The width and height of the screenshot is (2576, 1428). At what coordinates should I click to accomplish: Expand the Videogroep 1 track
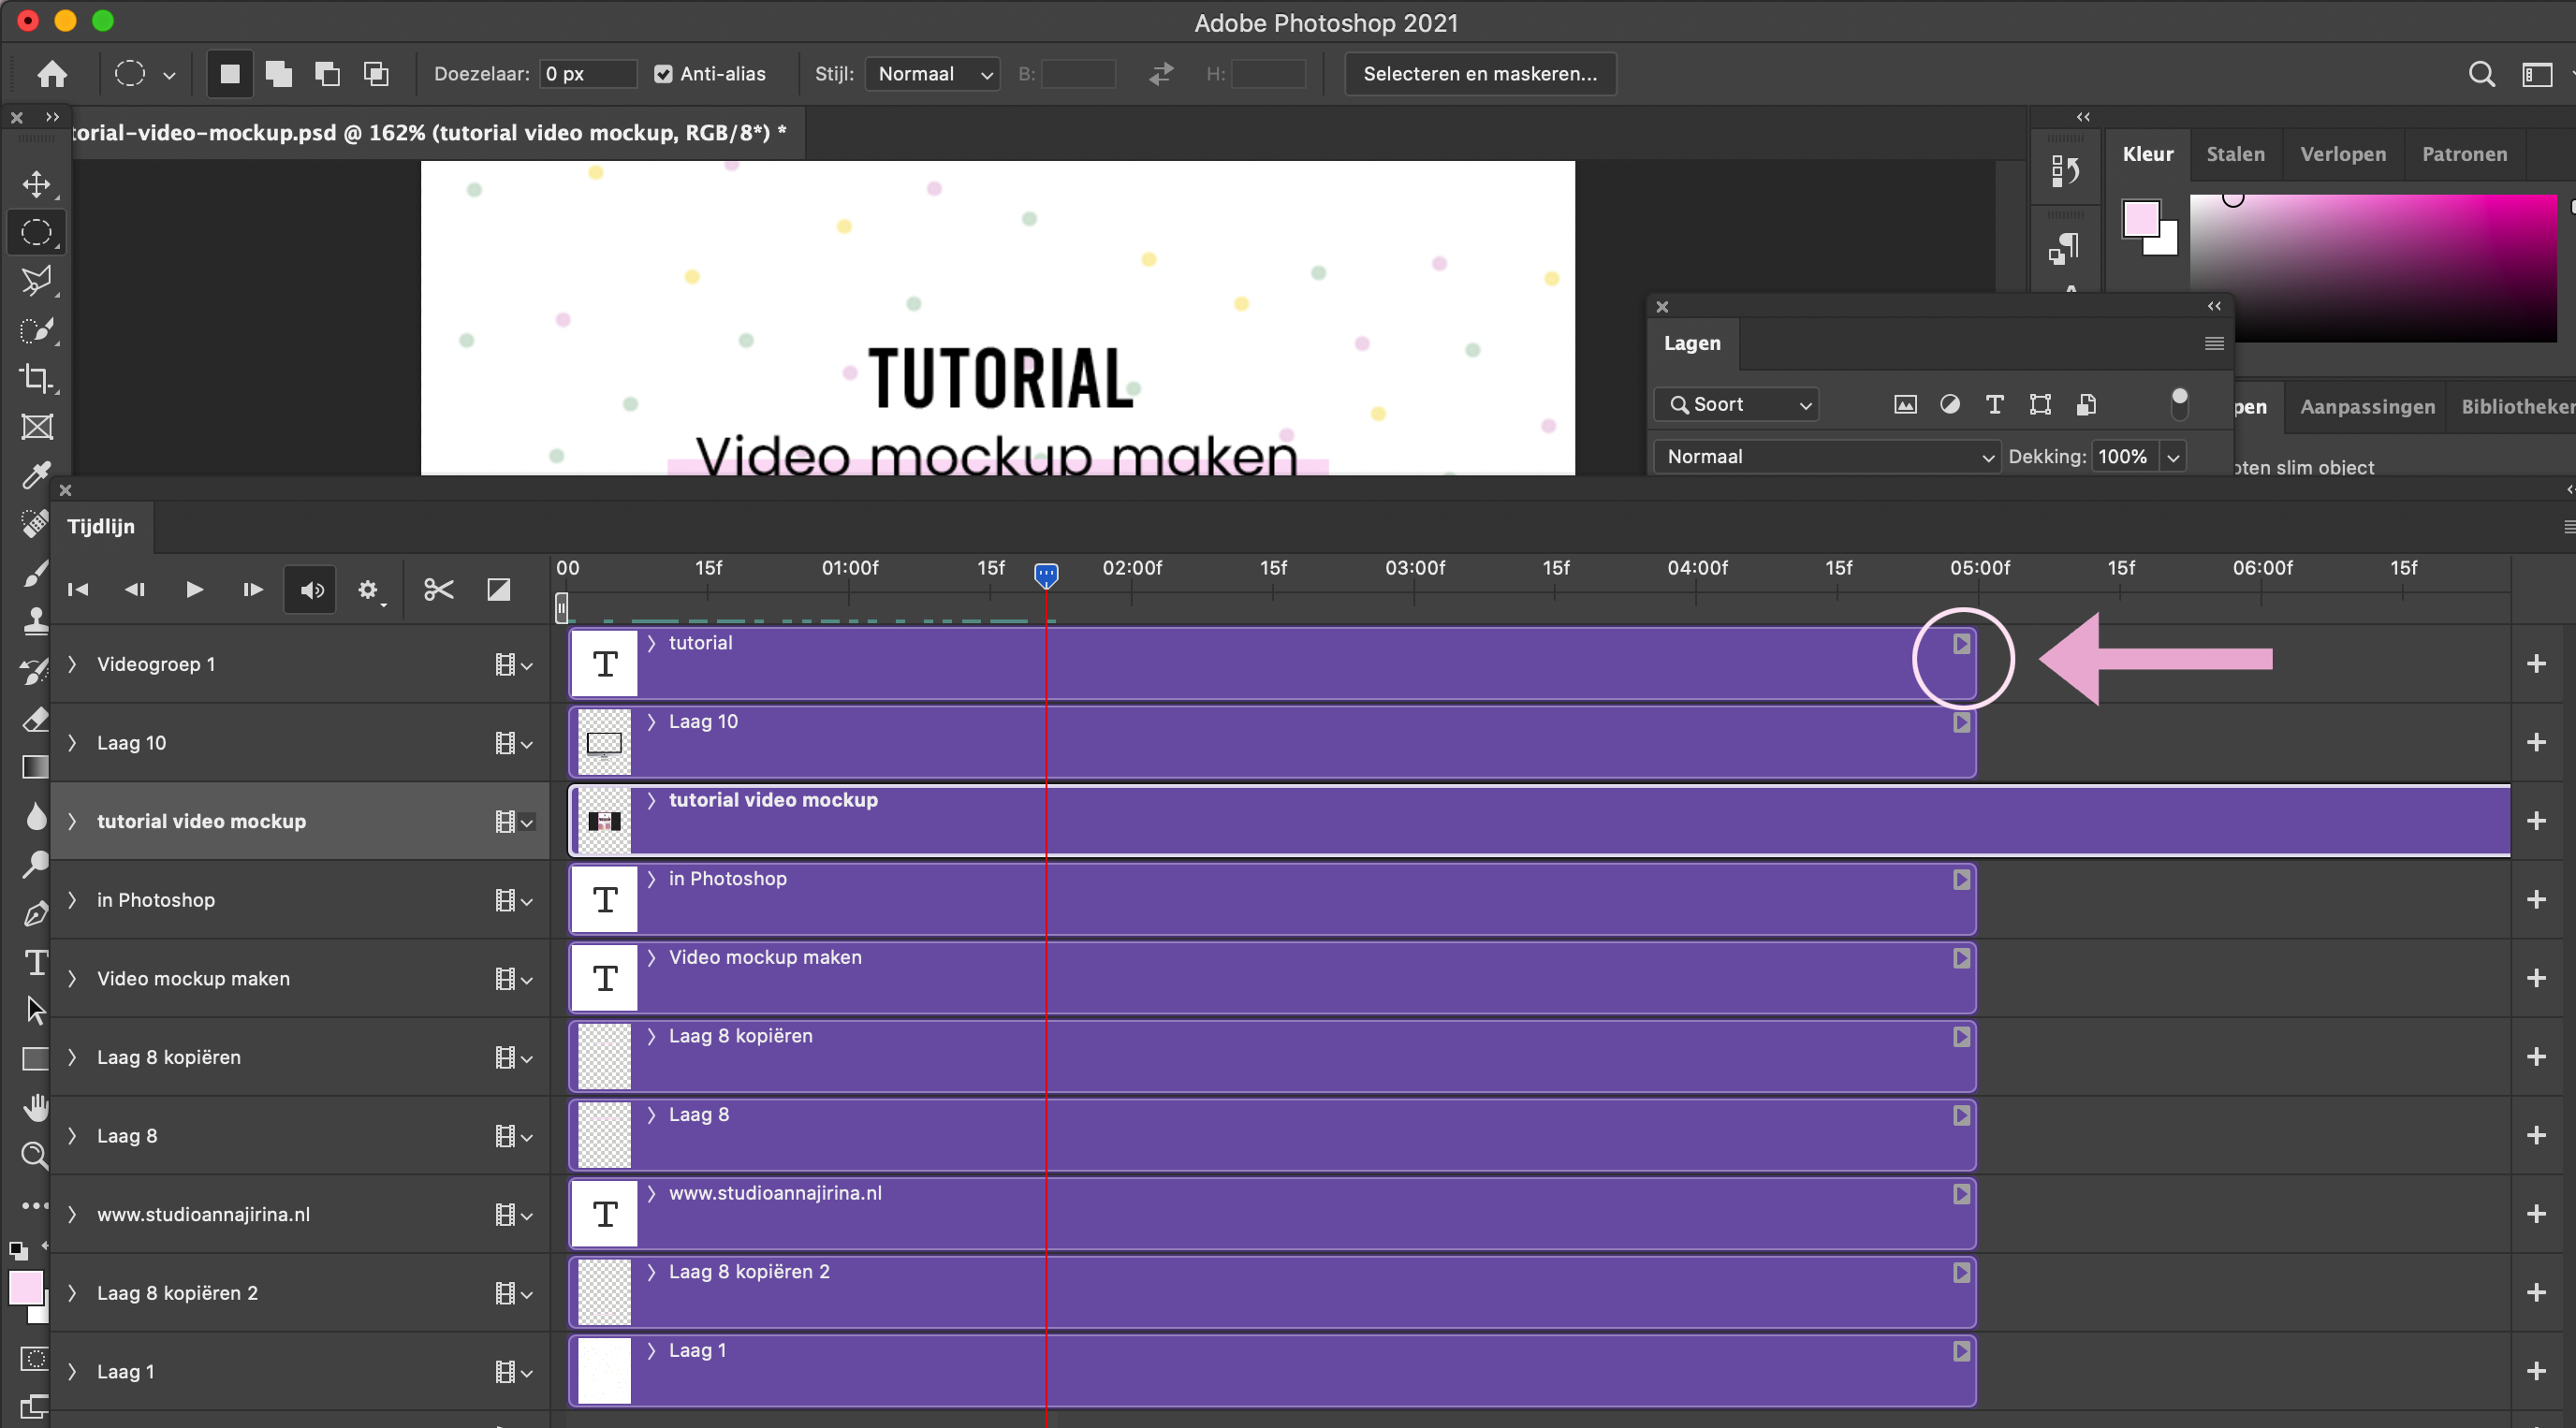click(x=72, y=664)
